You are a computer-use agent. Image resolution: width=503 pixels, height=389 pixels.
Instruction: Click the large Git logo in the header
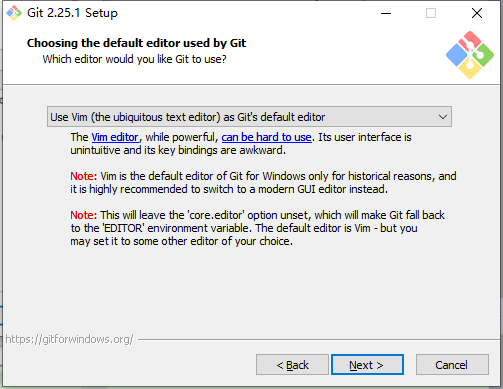click(470, 55)
